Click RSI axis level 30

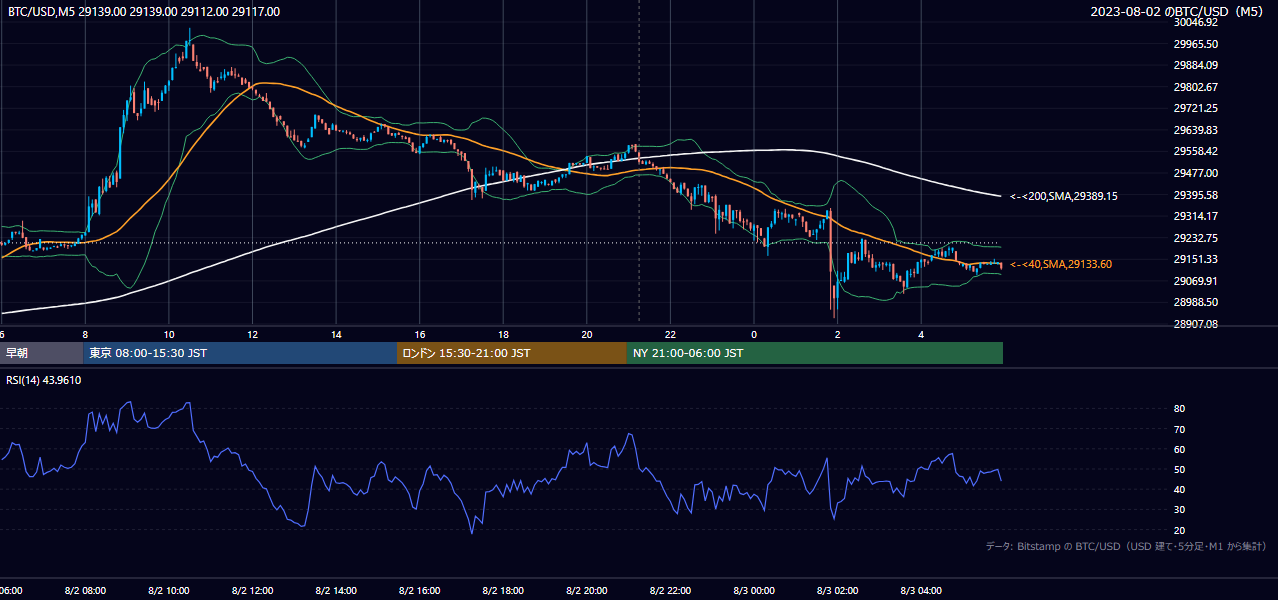click(x=1179, y=510)
